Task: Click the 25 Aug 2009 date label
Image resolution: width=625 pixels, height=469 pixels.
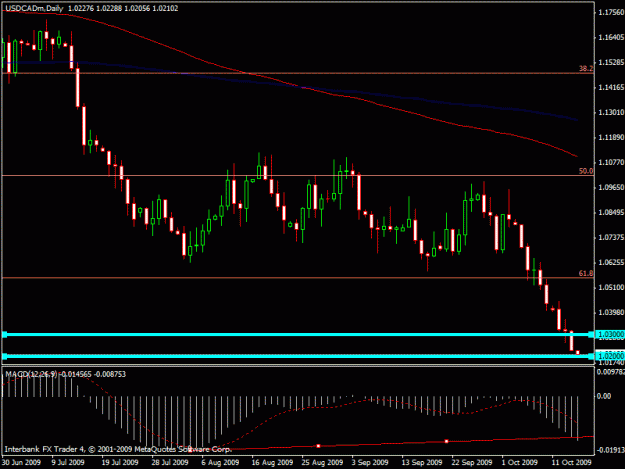Action: point(322,462)
